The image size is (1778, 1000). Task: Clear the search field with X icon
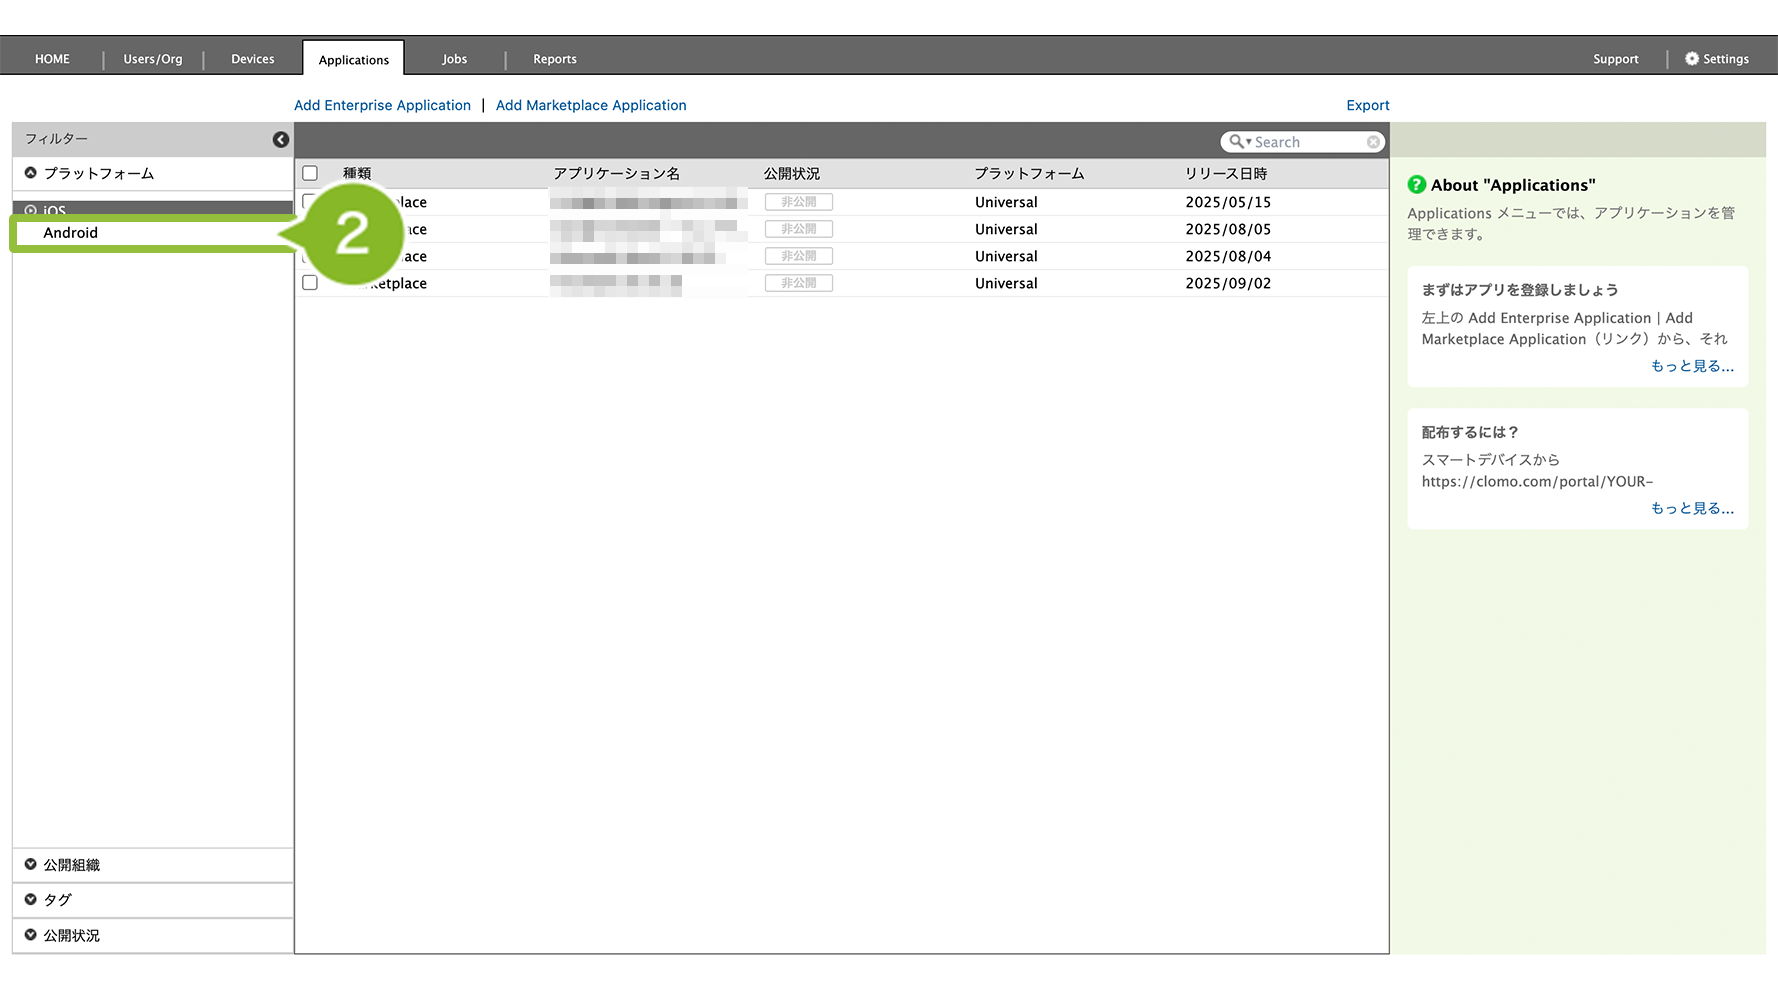(1373, 142)
